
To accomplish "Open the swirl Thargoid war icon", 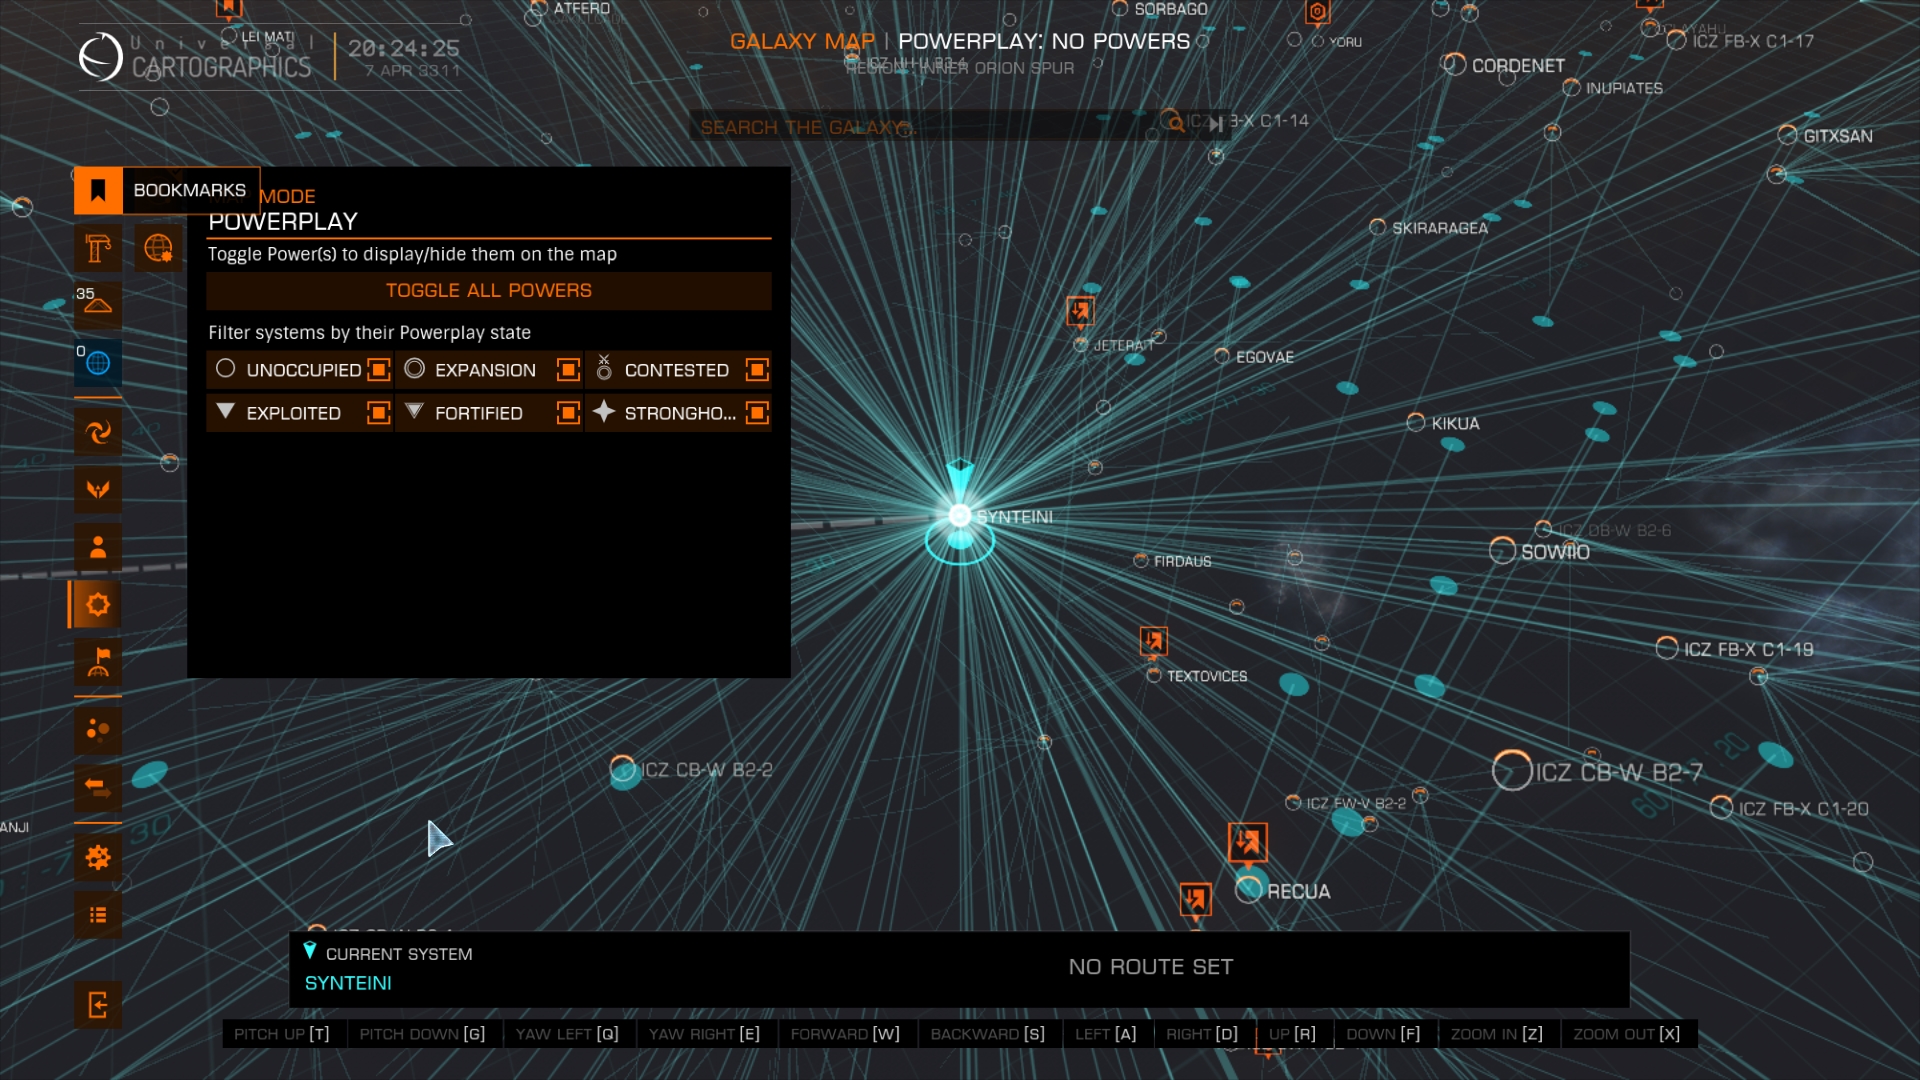I will (x=98, y=432).
